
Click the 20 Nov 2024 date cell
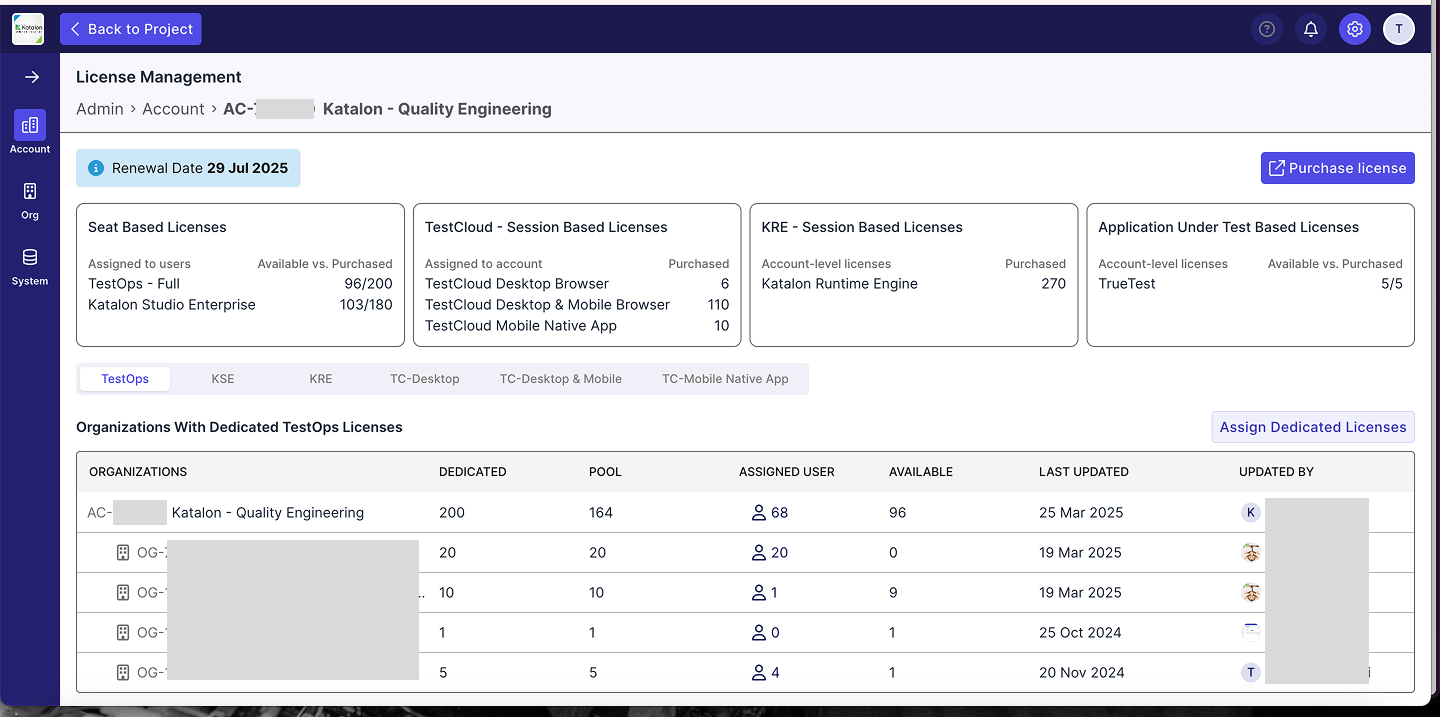1082,673
